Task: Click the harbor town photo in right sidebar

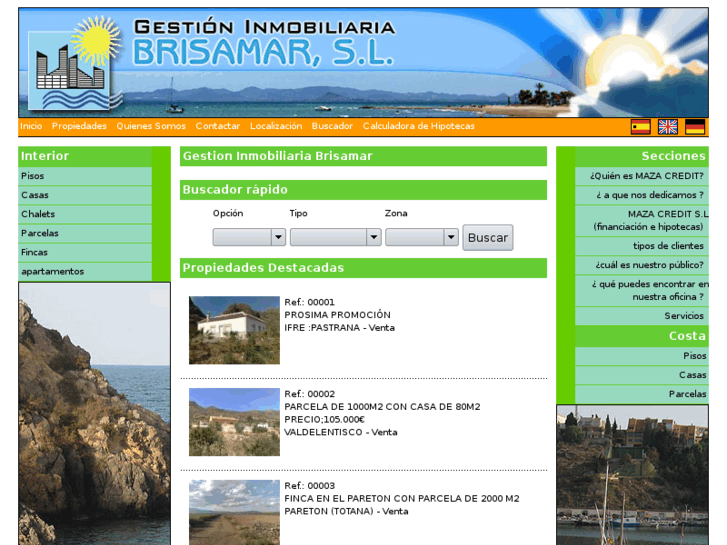Action: (x=632, y=475)
